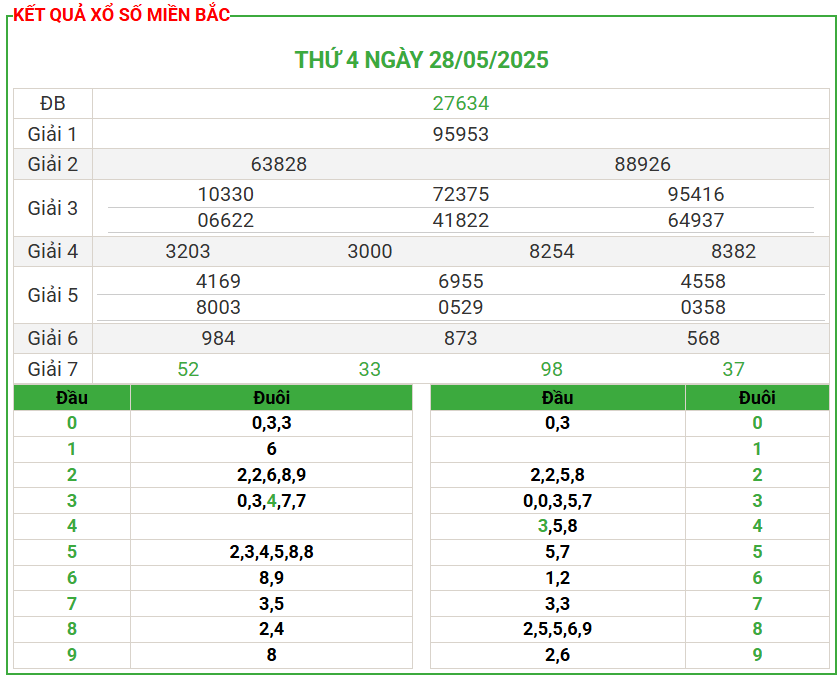Screen dimensions: 839x677
Task: Select second prize number 63828
Action: [279, 164]
